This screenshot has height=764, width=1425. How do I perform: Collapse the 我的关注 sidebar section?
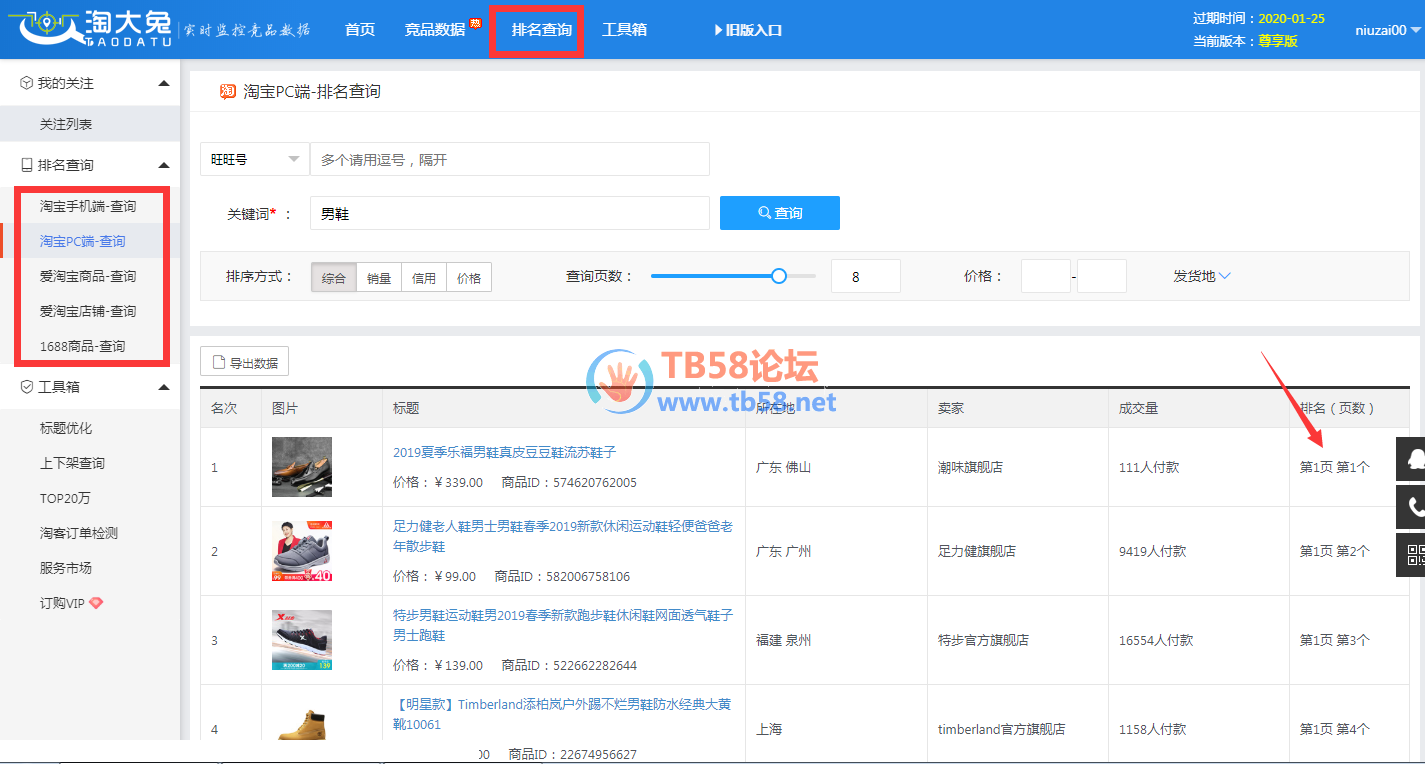click(x=164, y=83)
